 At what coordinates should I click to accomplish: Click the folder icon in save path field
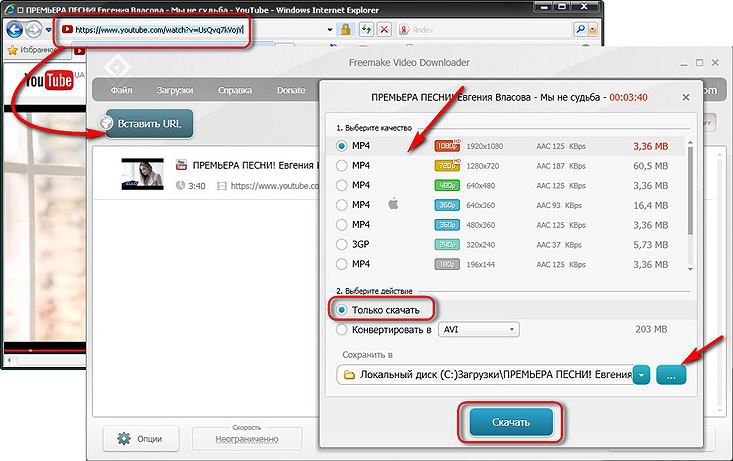point(349,375)
